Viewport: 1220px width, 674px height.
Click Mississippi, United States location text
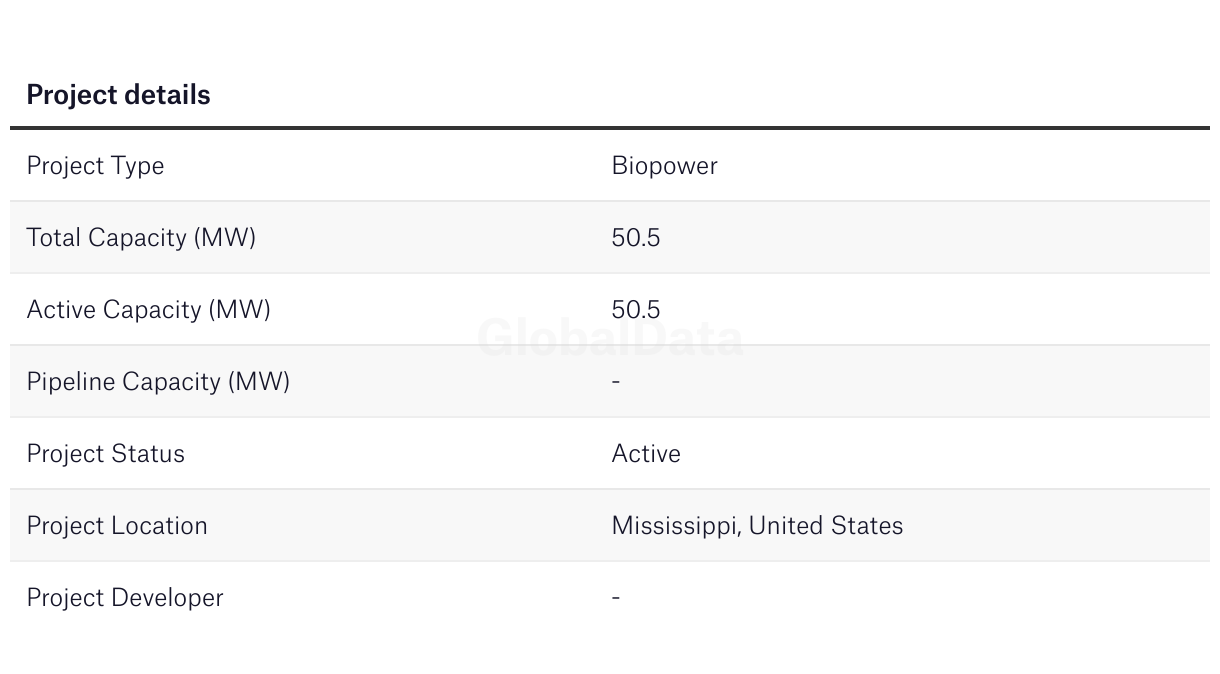point(757,526)
